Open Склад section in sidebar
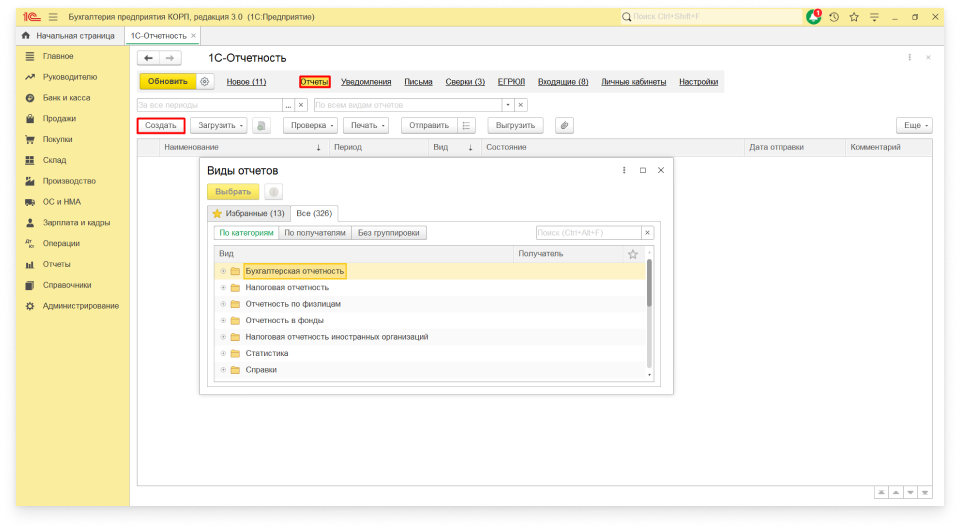Viewport: 960px width, 530px height. pyautogui.click(x=54, y=160)
